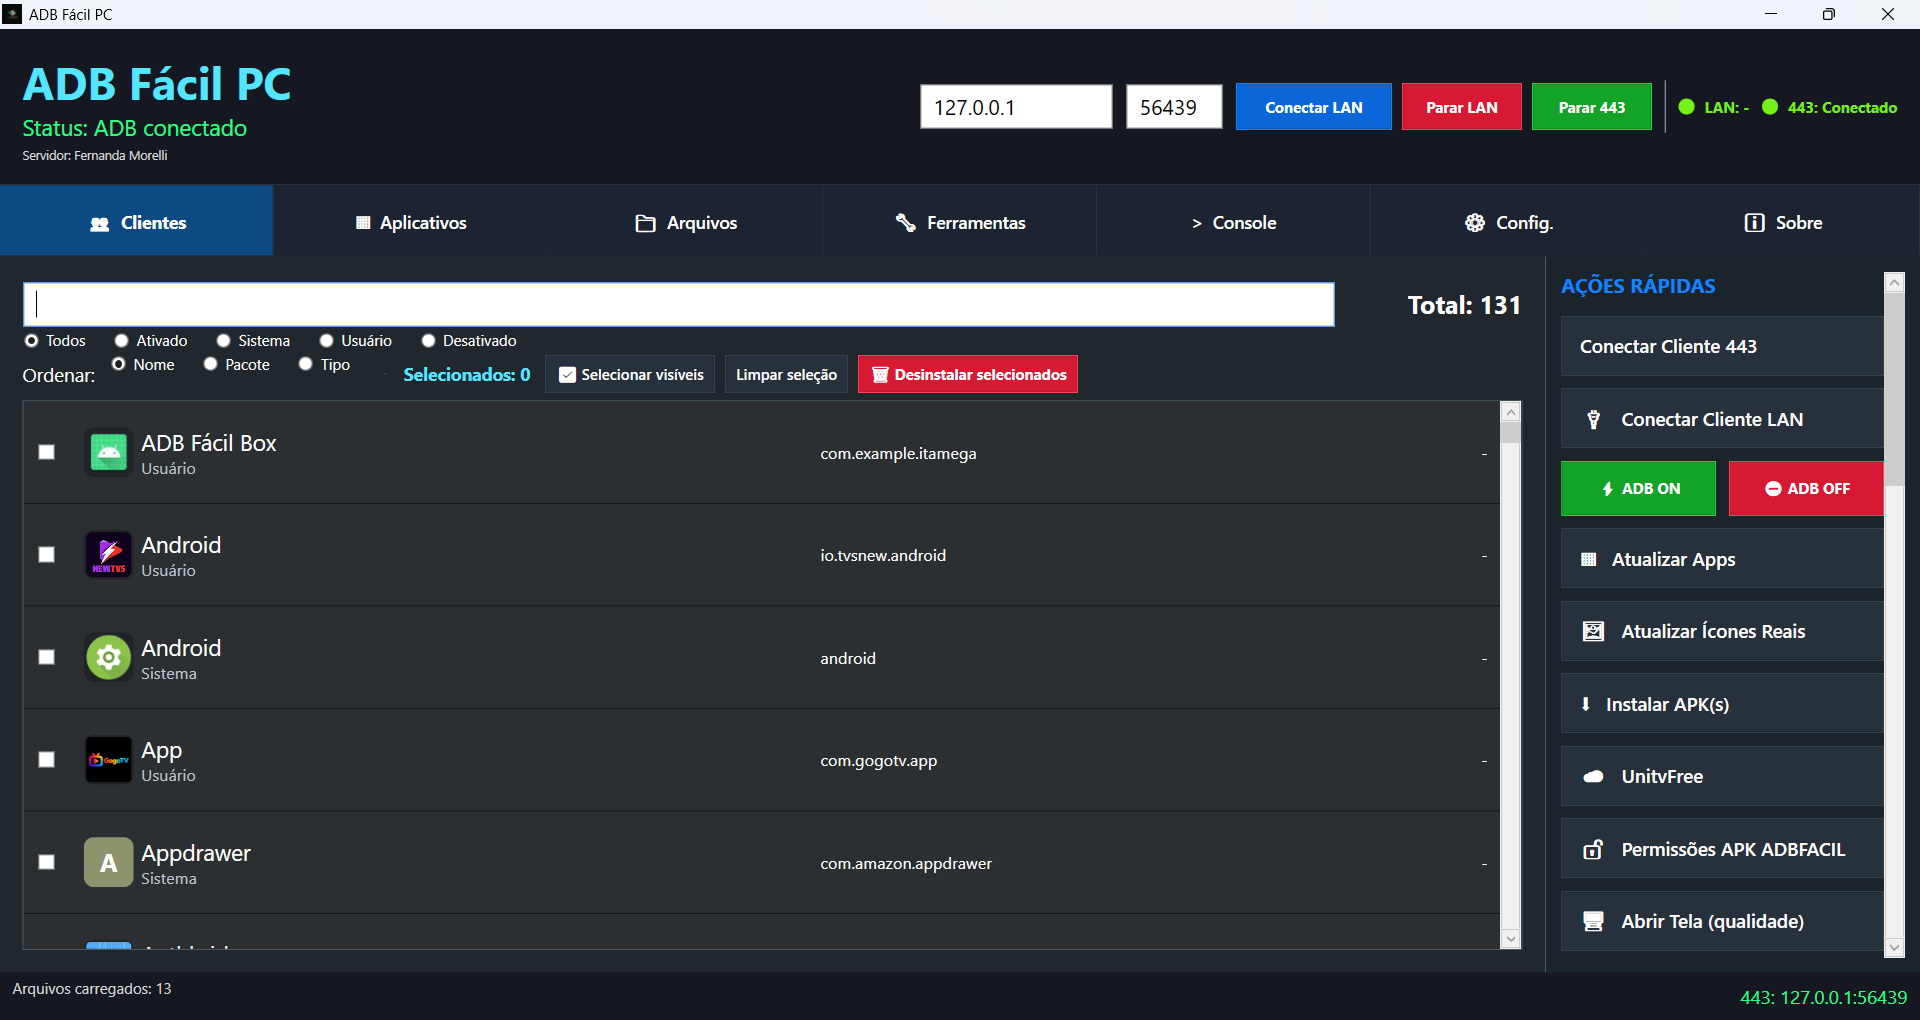The width and height of the screenshot is (1920, 1020).
Task: Click the IP address field 127.0.0.1
Action: (x=1016, y=107)
